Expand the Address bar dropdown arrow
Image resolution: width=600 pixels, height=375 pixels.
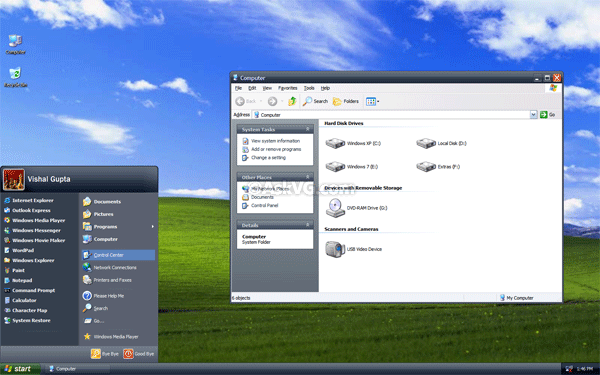533,114
